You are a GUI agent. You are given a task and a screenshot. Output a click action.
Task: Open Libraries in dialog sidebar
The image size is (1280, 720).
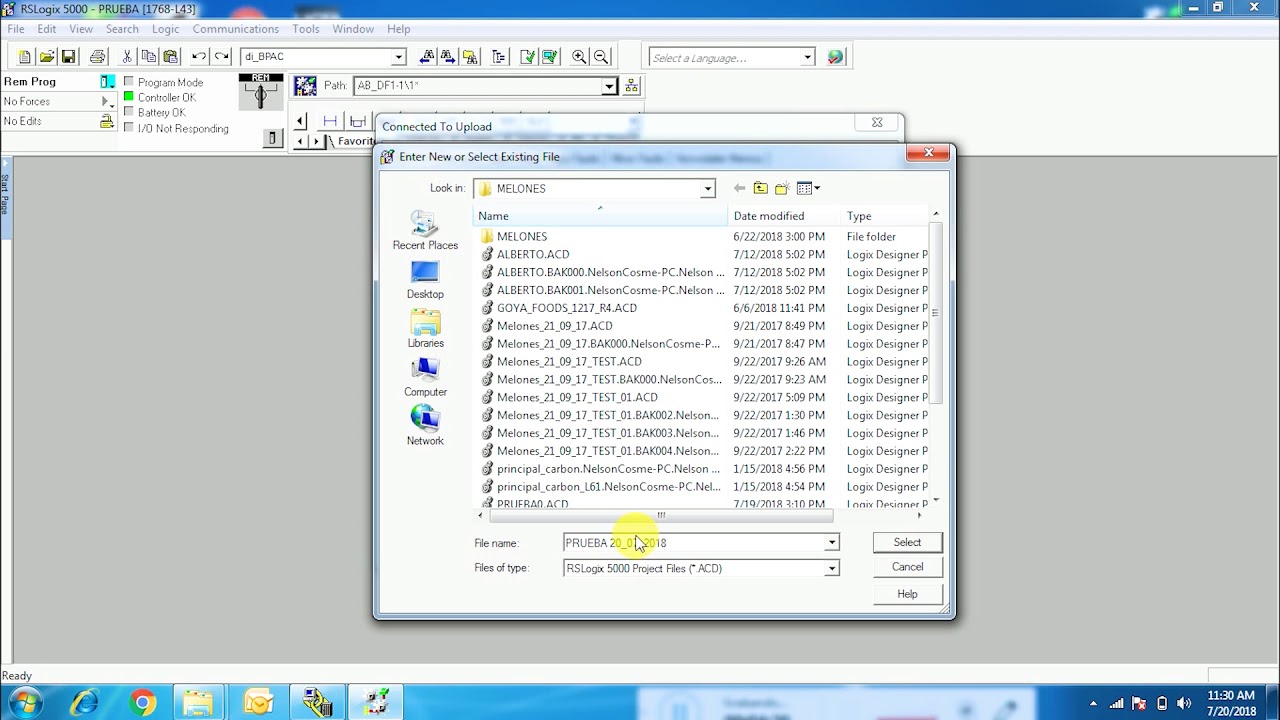click(425, 329)
